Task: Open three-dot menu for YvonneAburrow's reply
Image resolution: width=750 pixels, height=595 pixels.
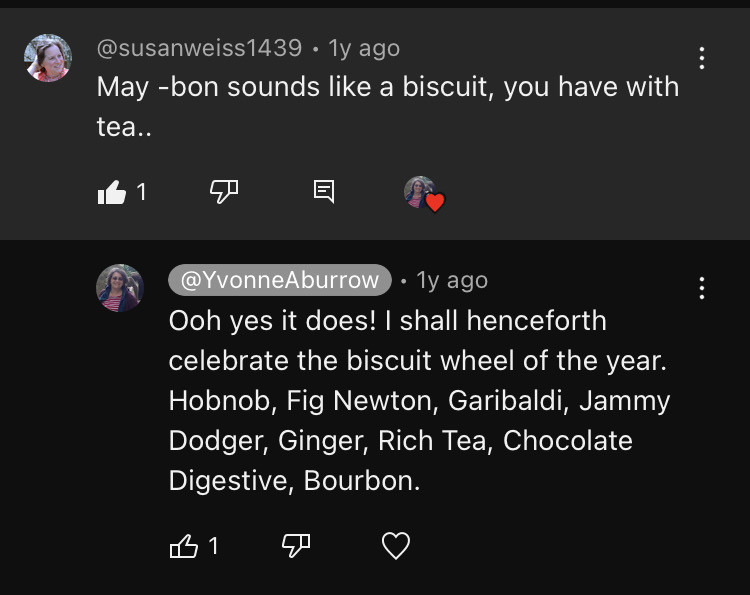Action: 702,289
